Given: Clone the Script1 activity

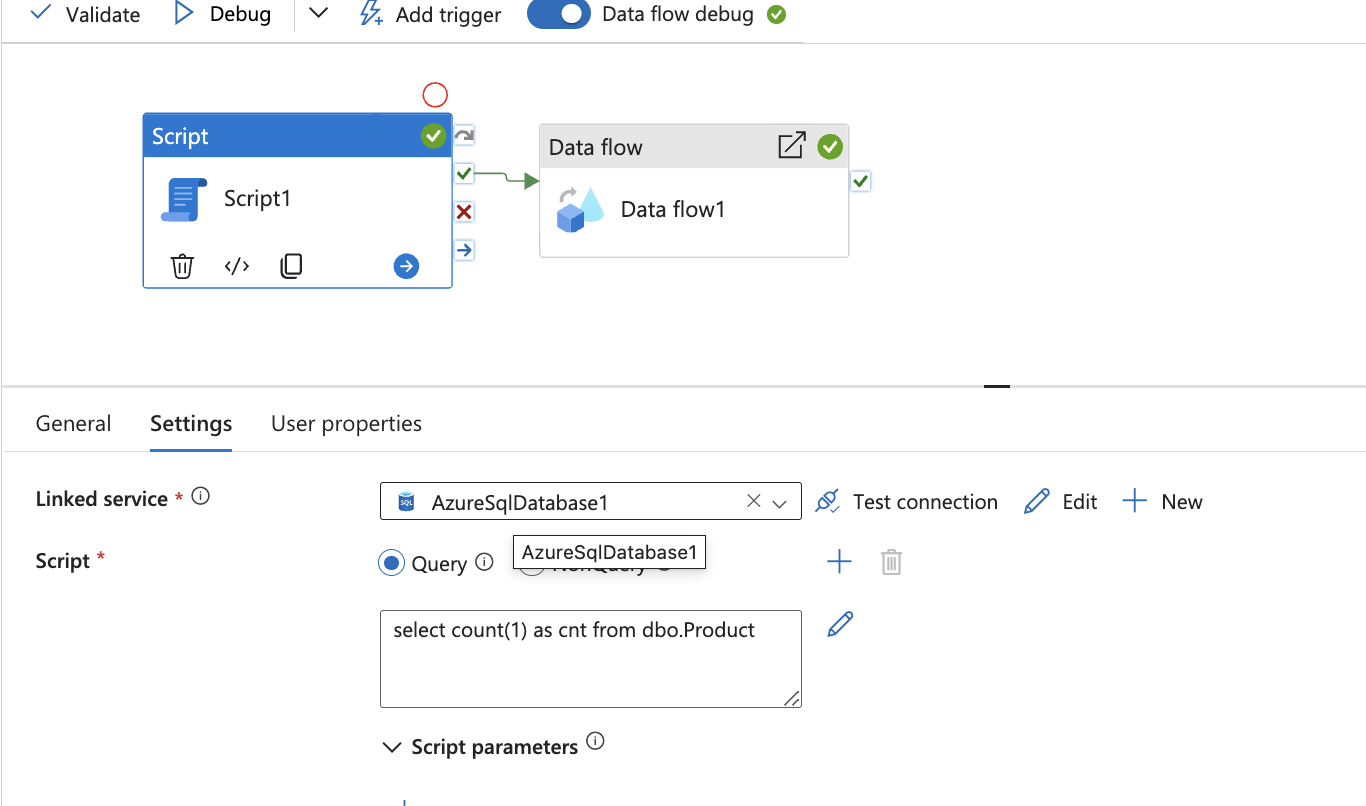Looking at the screenshot, I should 291,265.
